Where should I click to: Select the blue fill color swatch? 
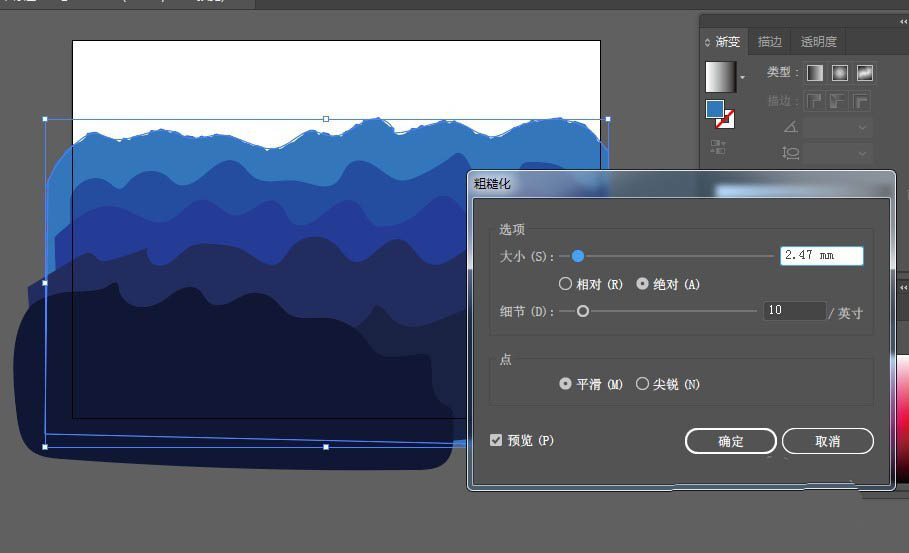[x=715, y=109]
